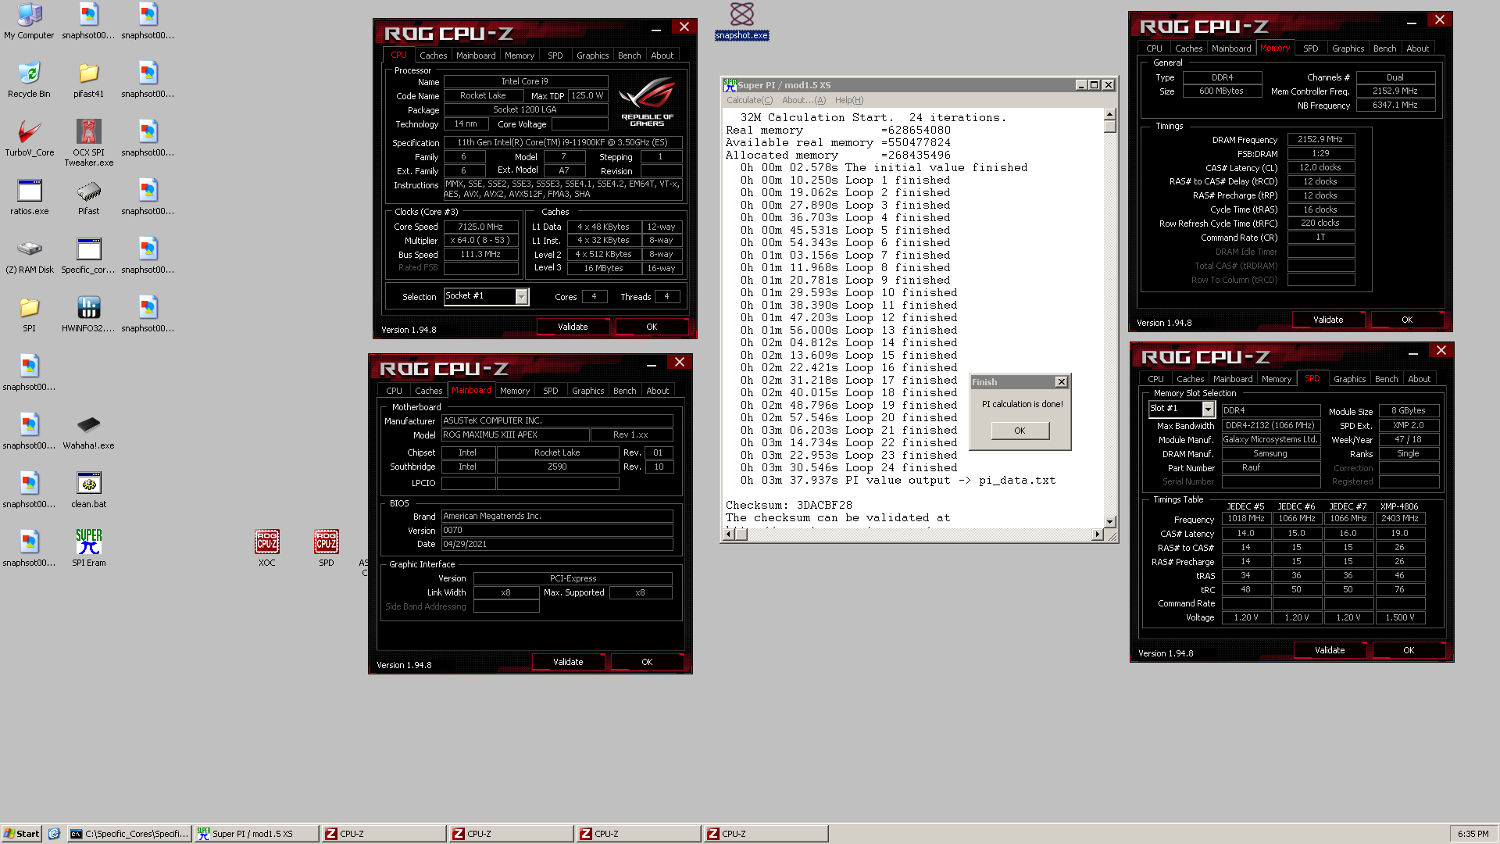The image size is (1500, 844).
Task: Select the ratios.exe desktop icon
Action: [29, 197]
